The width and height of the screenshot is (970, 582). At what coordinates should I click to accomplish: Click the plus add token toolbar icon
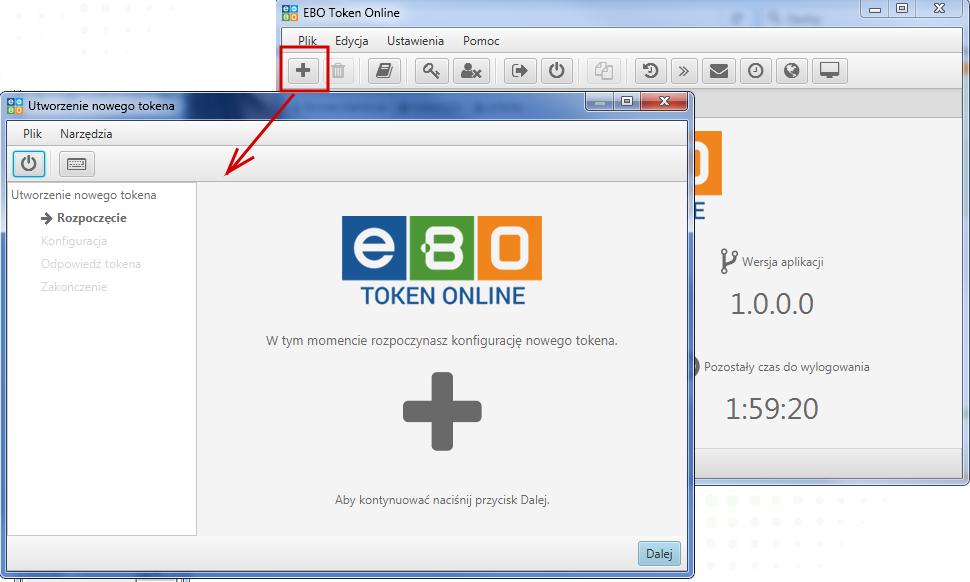303,71
